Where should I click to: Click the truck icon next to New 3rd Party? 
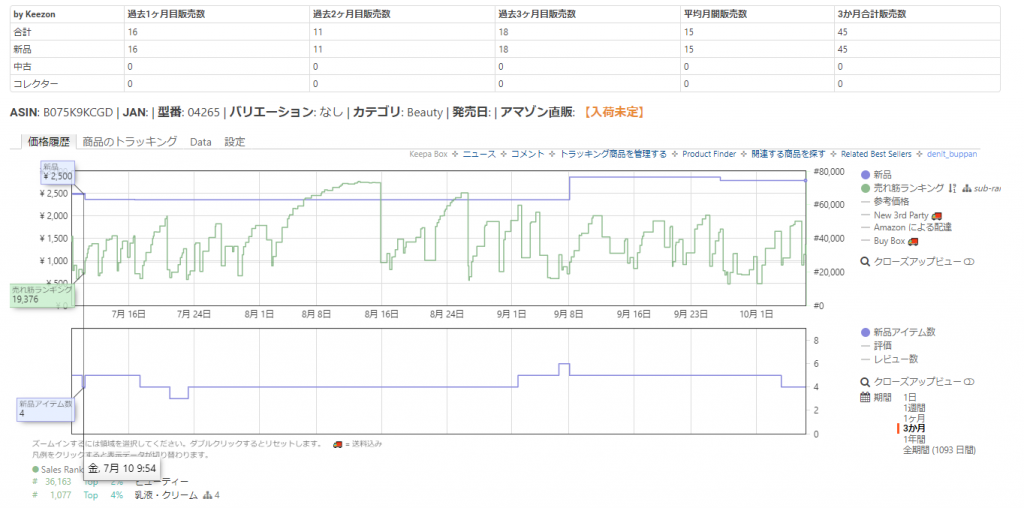(x=936, y=215)
